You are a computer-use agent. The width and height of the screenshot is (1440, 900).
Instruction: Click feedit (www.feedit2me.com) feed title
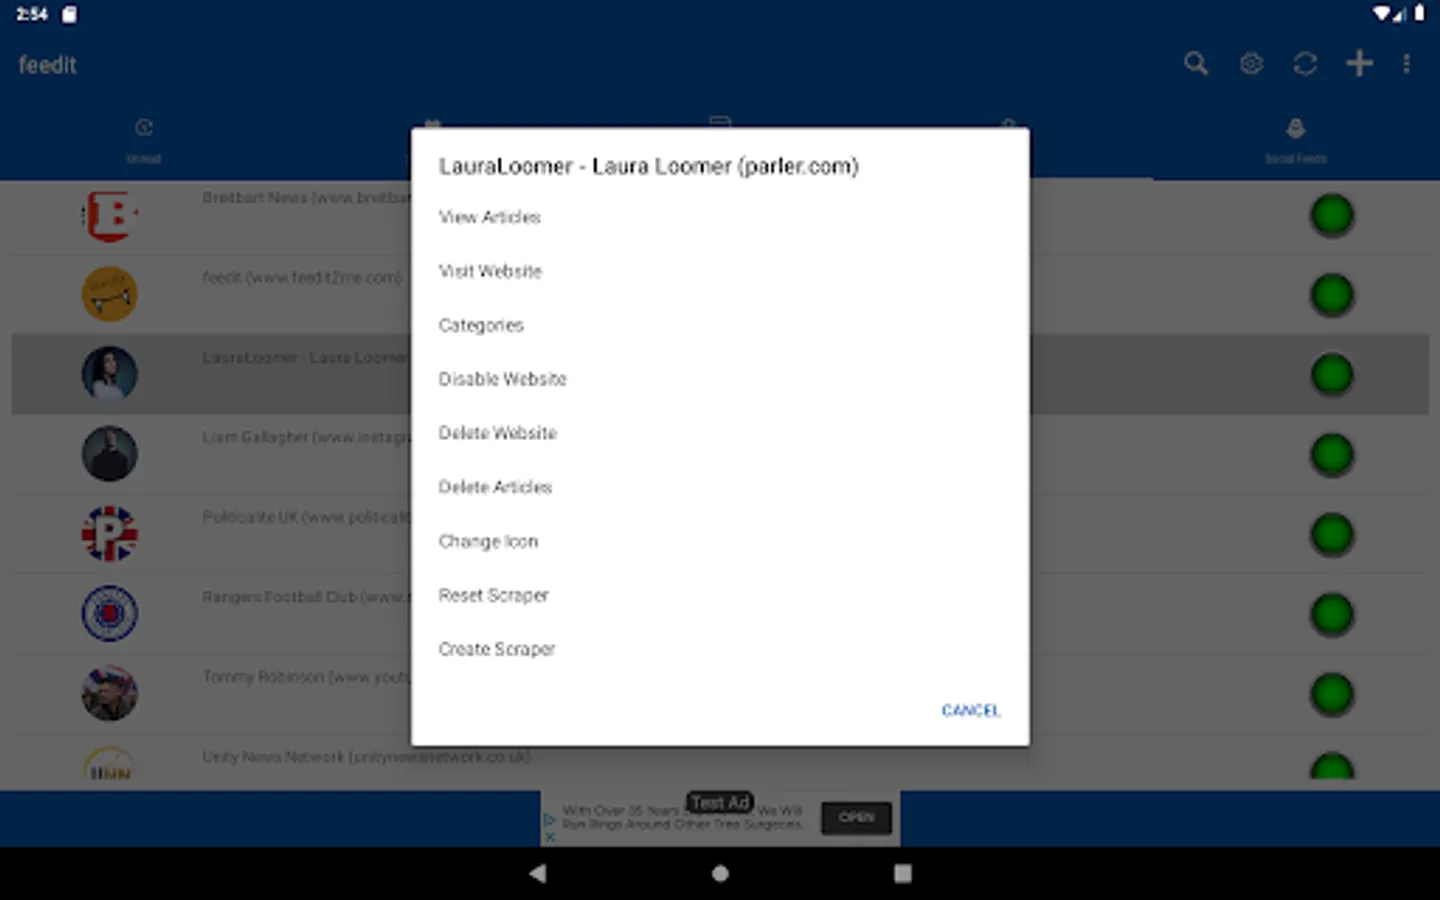tap(302, 277)
